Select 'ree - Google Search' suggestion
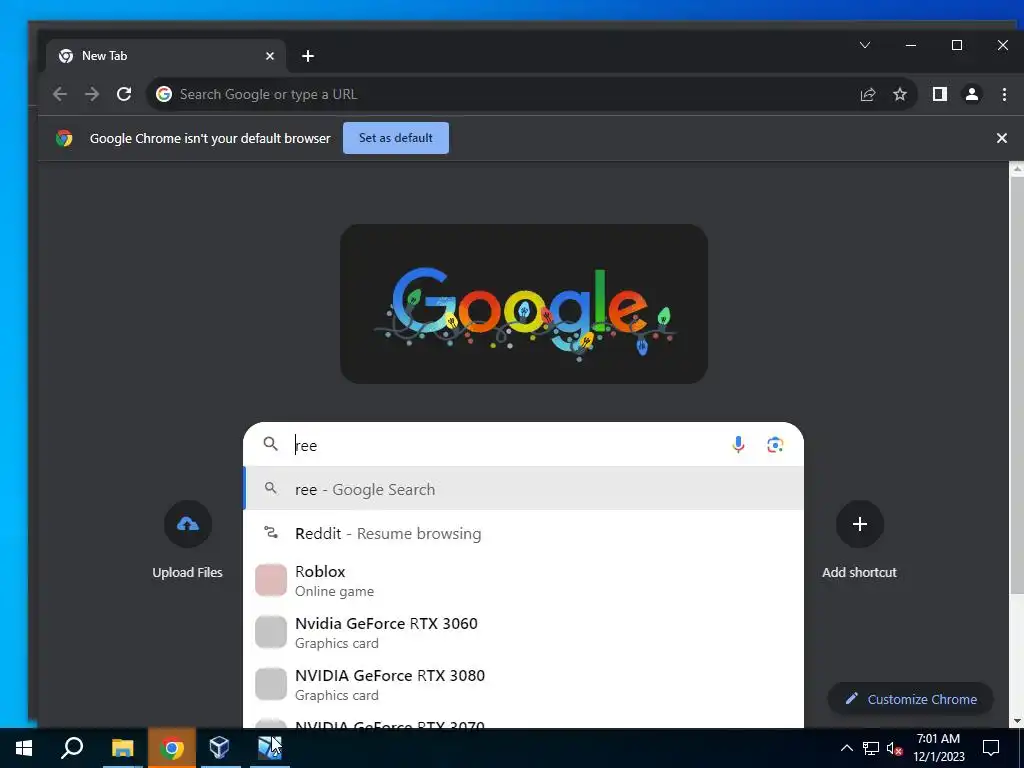The height and width of the screenshot is (768, 1024). (523, 489)
